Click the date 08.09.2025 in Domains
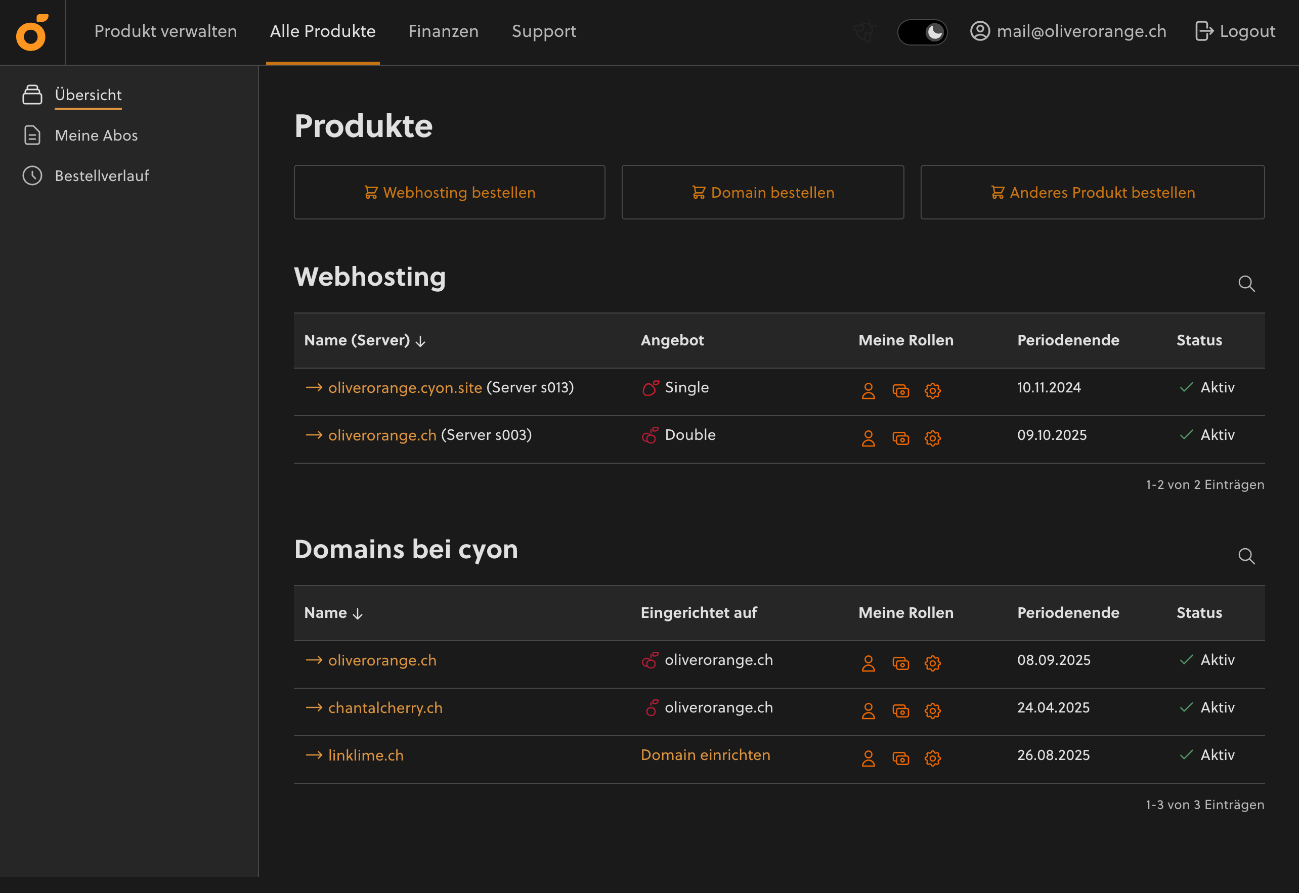 (x=1054, y=660)
